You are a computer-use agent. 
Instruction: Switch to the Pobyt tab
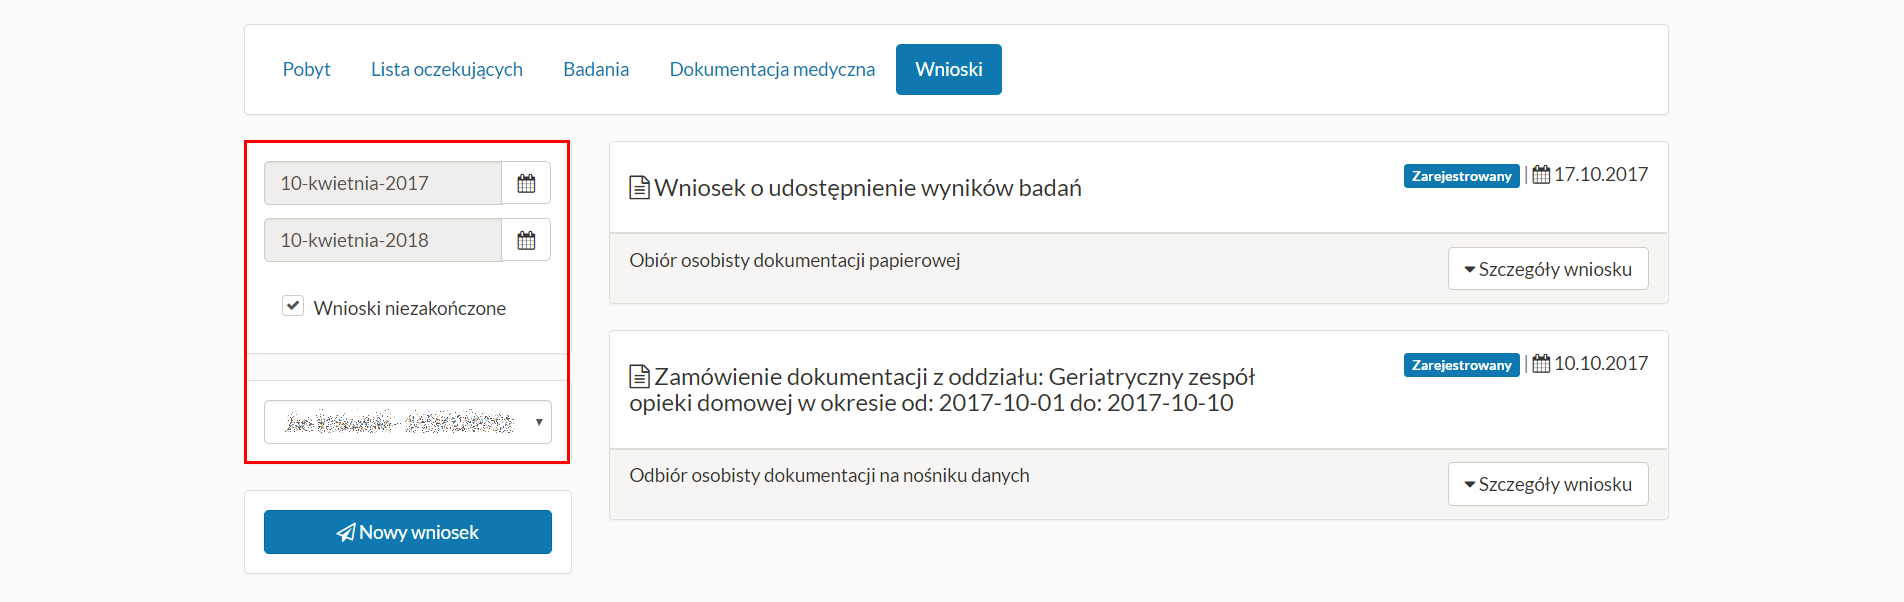point(306,69)
